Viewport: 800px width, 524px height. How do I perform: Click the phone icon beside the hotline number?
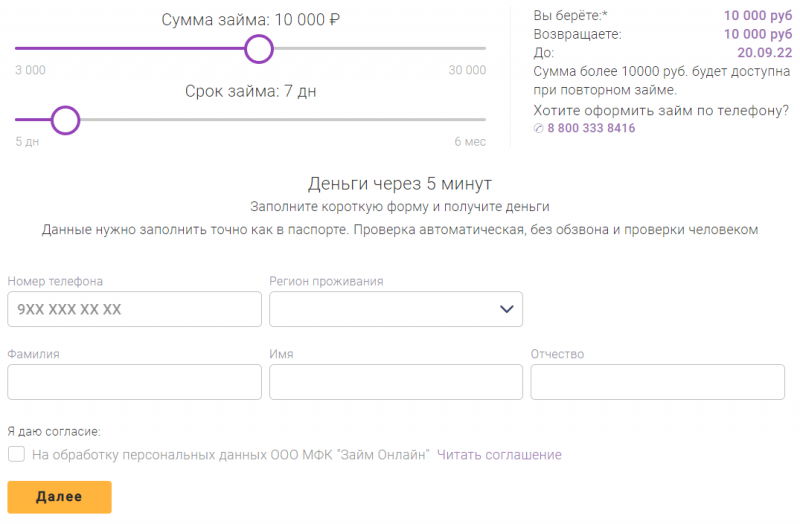(x=539, y=129)
